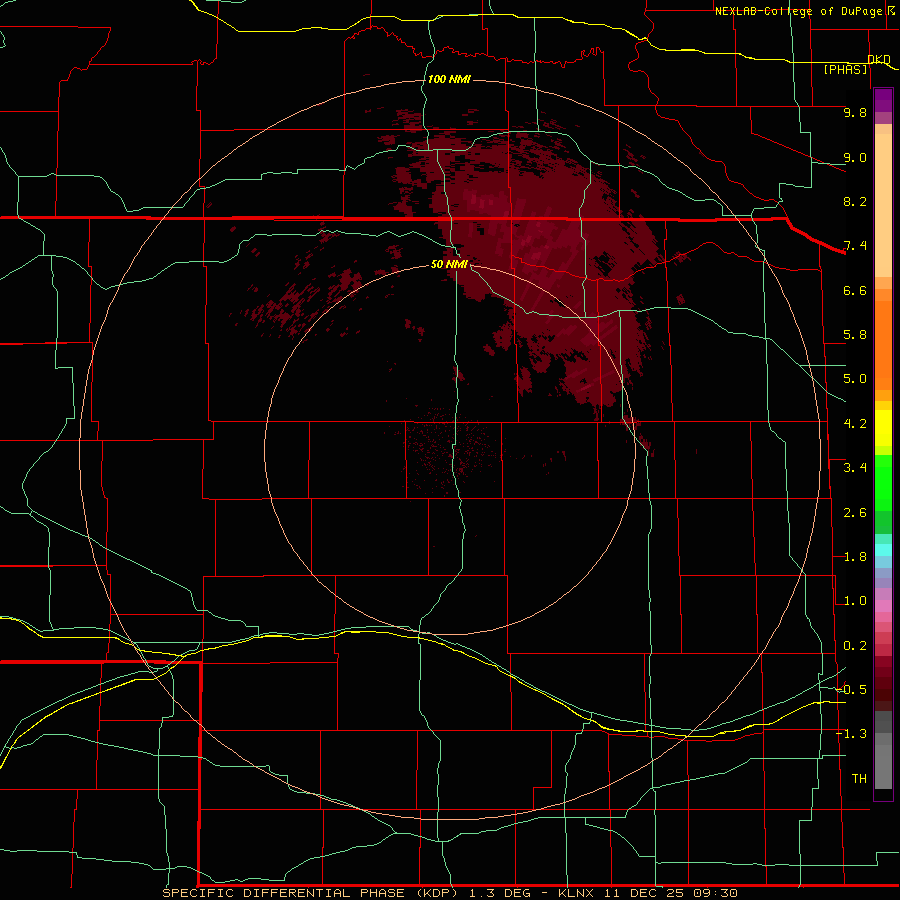900x900 pixels.
Task: Click the KLNX radar site identifier
Action: pos(576,893)
